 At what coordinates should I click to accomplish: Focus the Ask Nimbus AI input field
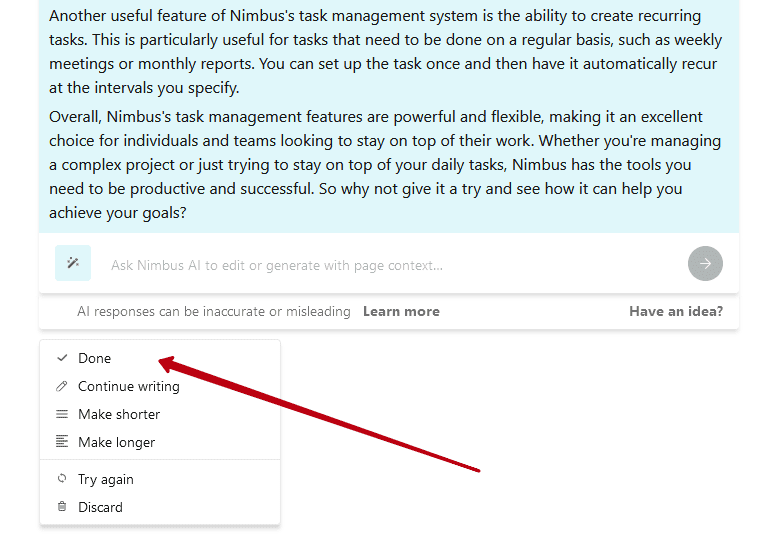point(389,265)
